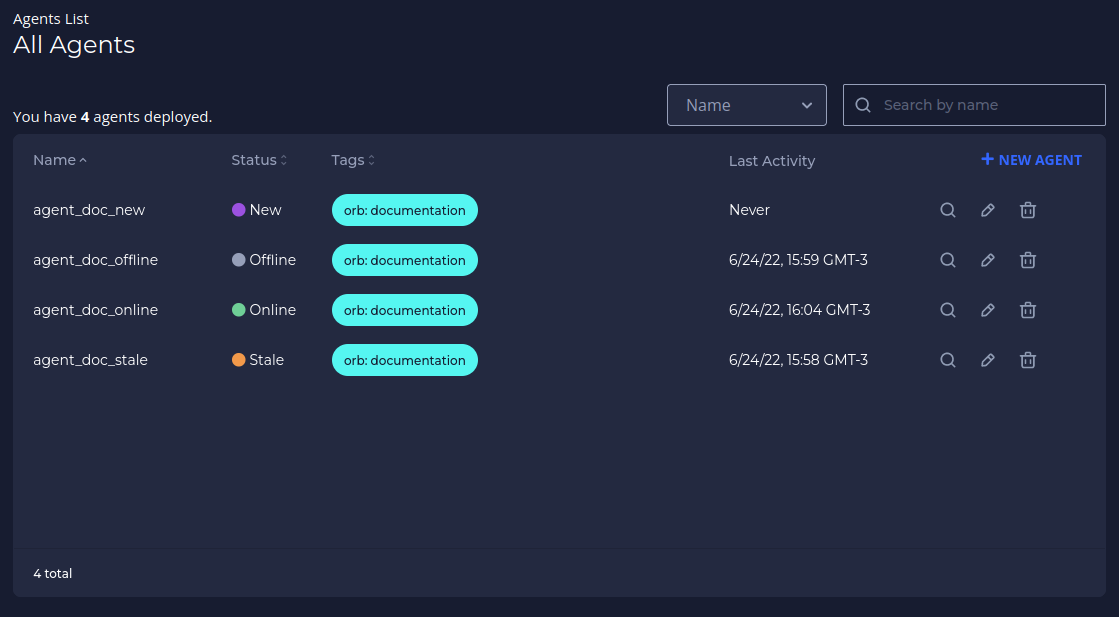Click the agent_doc_offline name
The image size is (1119, 617).
[96, 260]
